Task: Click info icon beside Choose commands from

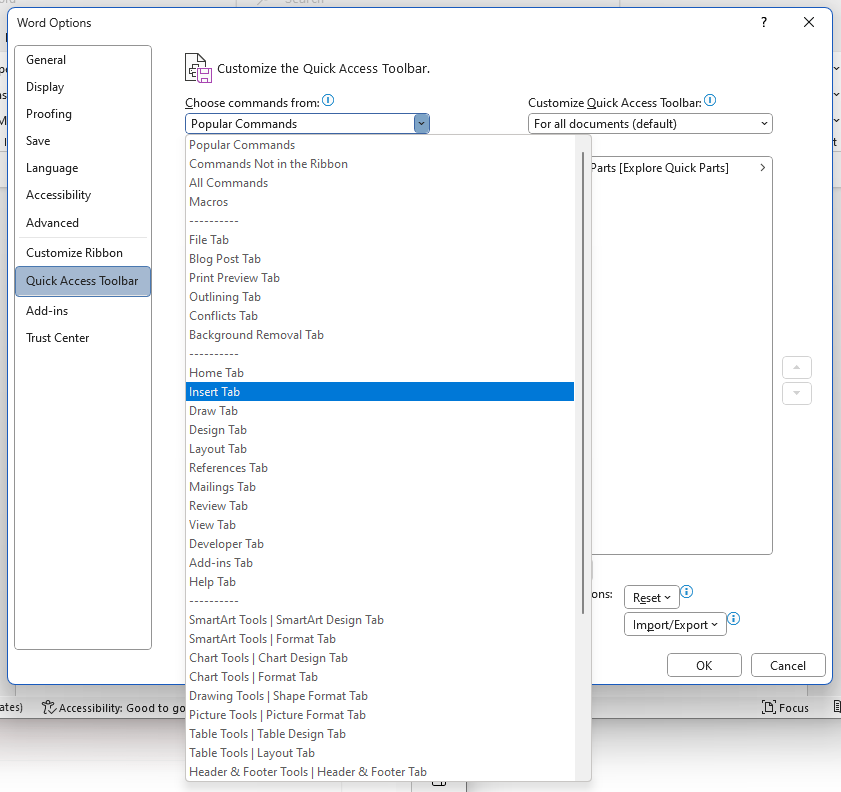Action: pos(328,100)
